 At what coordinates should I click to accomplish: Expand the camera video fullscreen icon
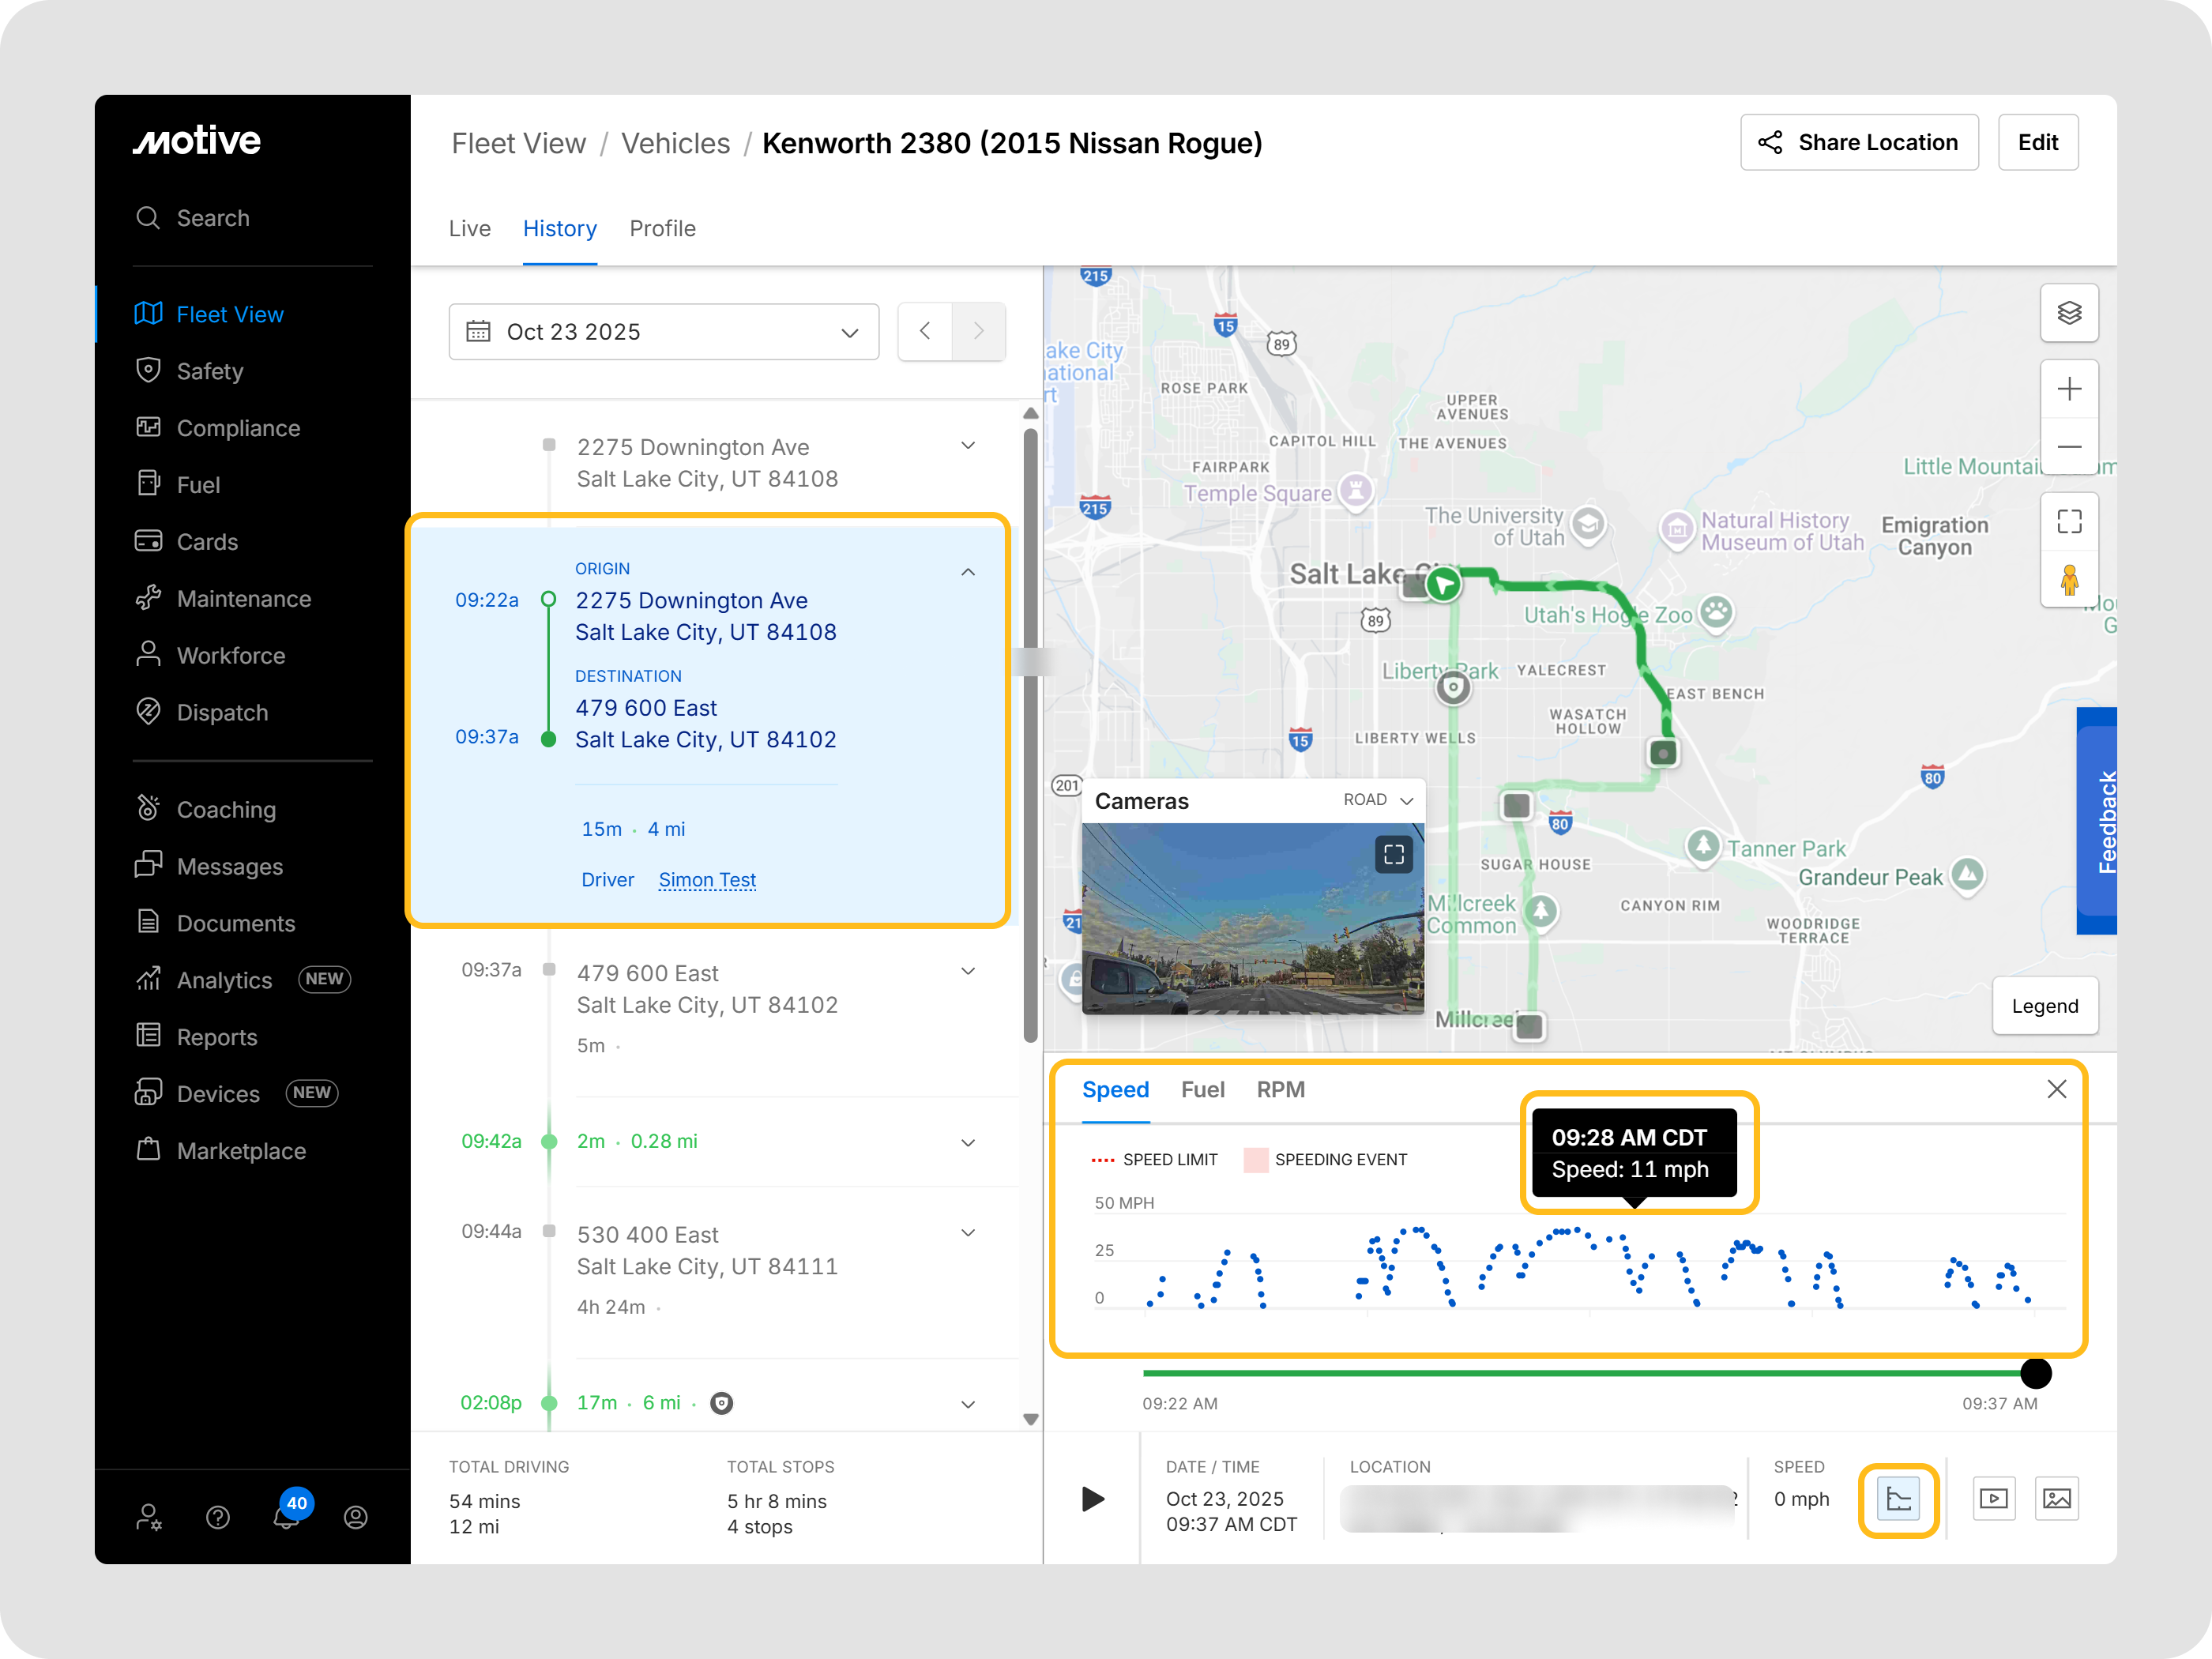click(1393, 854)
